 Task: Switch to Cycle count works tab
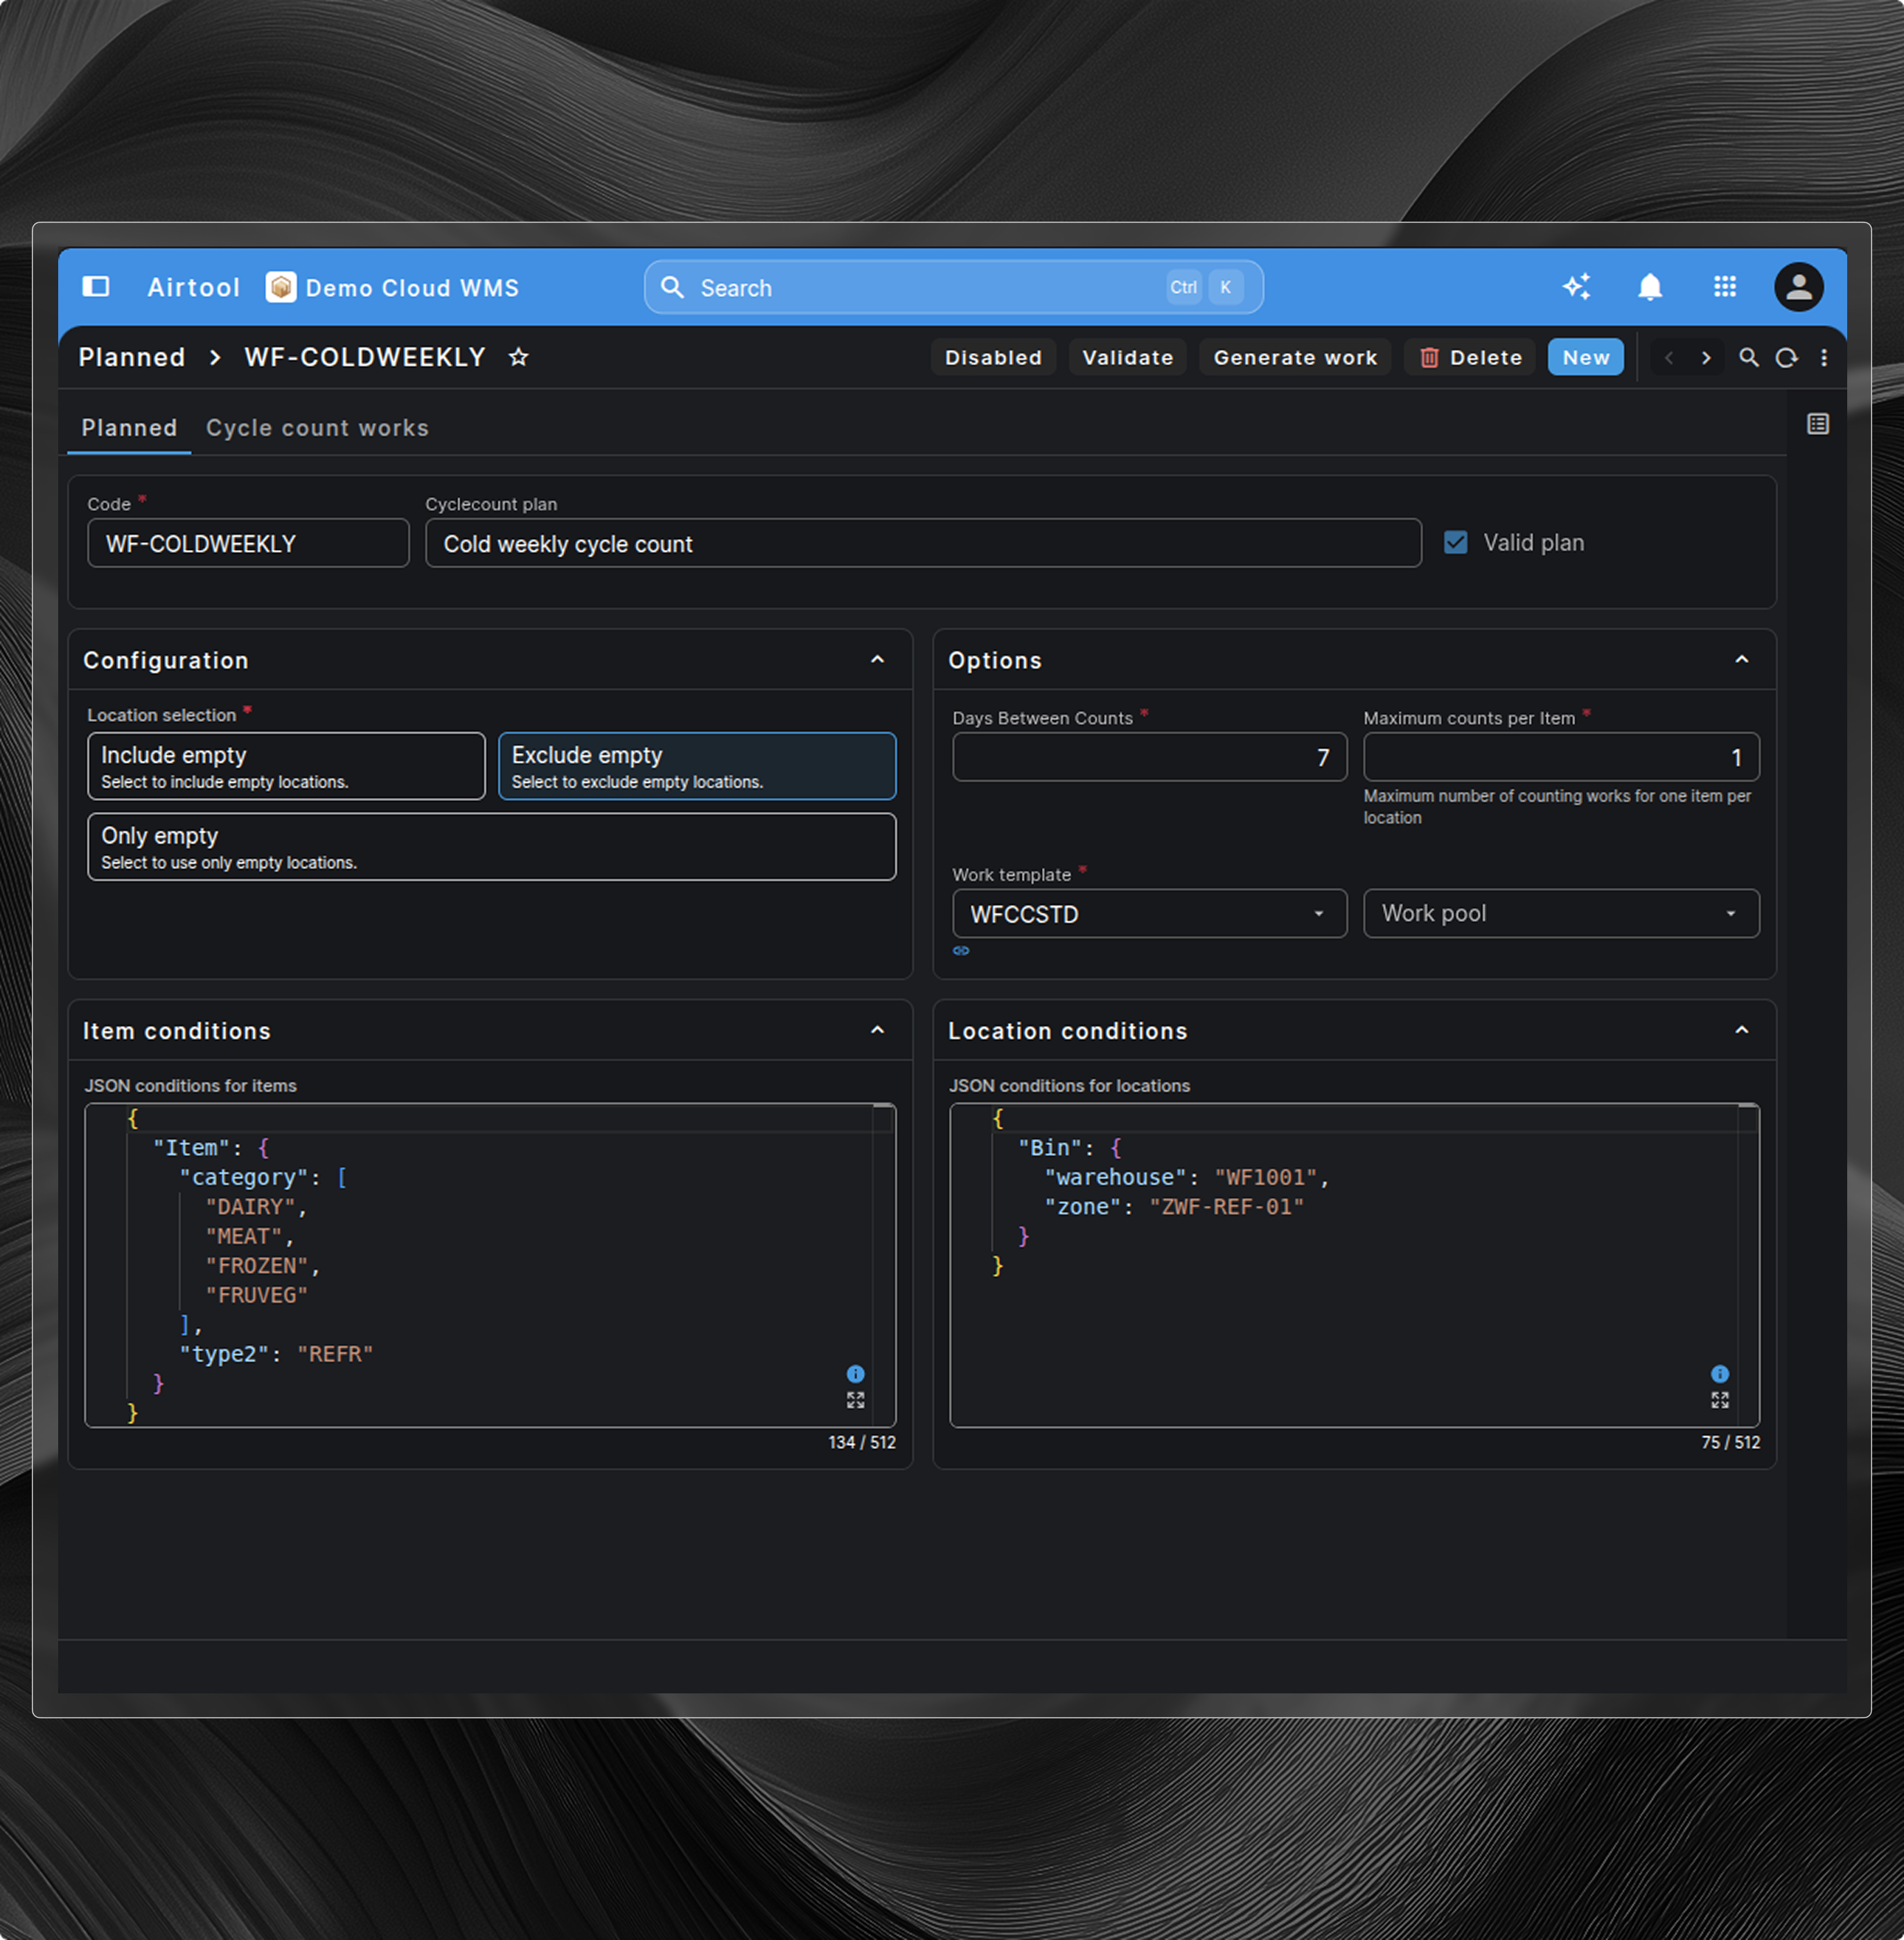coord(317,428)
